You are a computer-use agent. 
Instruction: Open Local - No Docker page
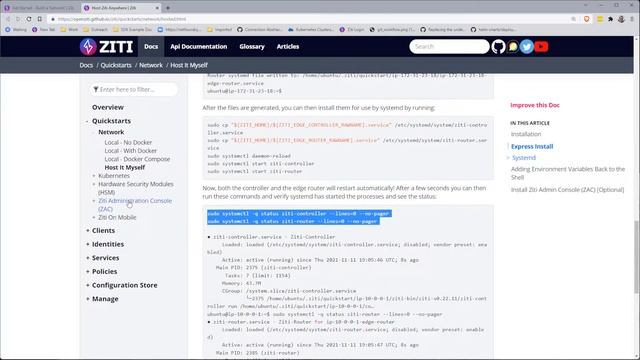128,142
